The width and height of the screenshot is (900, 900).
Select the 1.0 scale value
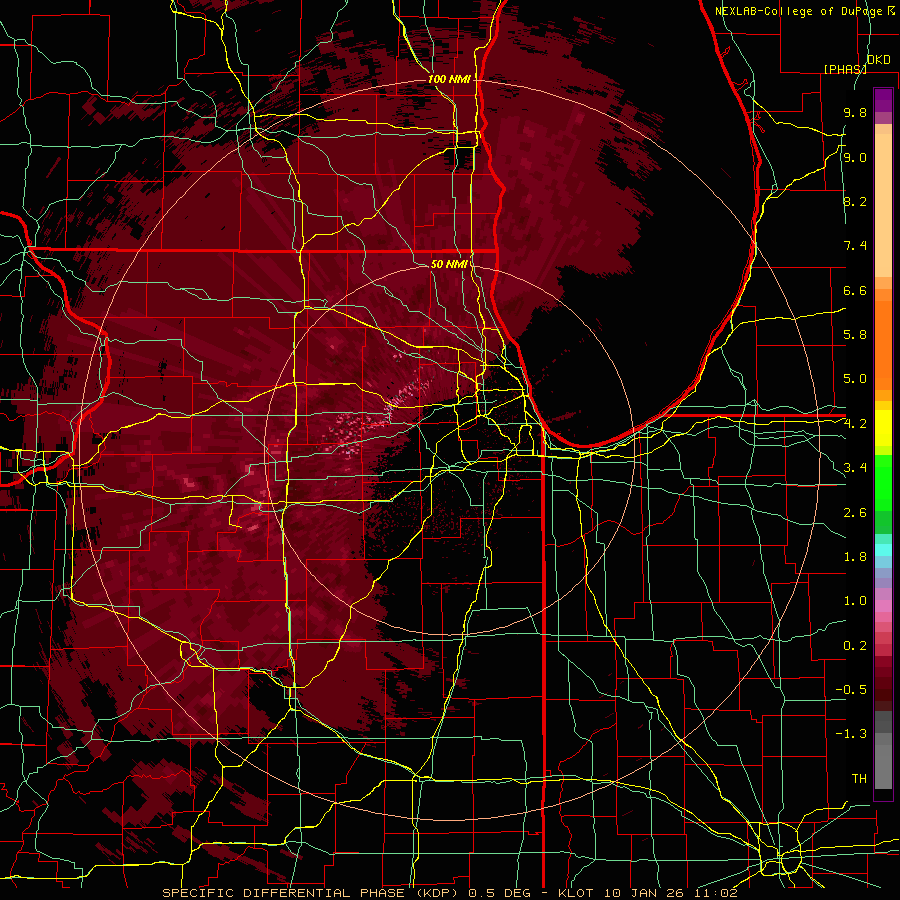tap(855, 601)
